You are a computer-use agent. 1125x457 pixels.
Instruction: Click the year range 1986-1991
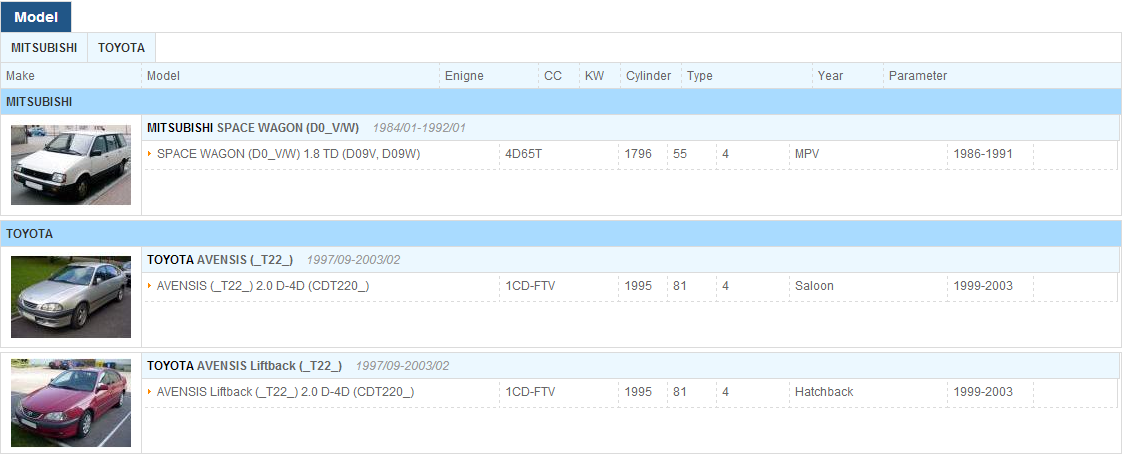click(983, 154)
